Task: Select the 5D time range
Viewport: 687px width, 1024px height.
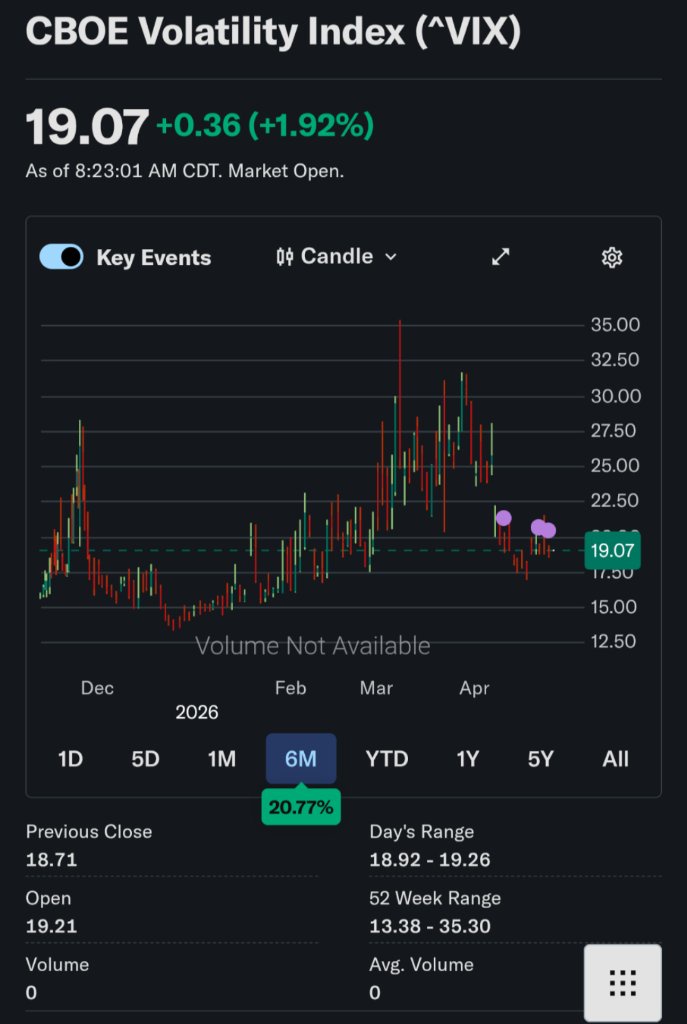Action: [x=146, y=759]
